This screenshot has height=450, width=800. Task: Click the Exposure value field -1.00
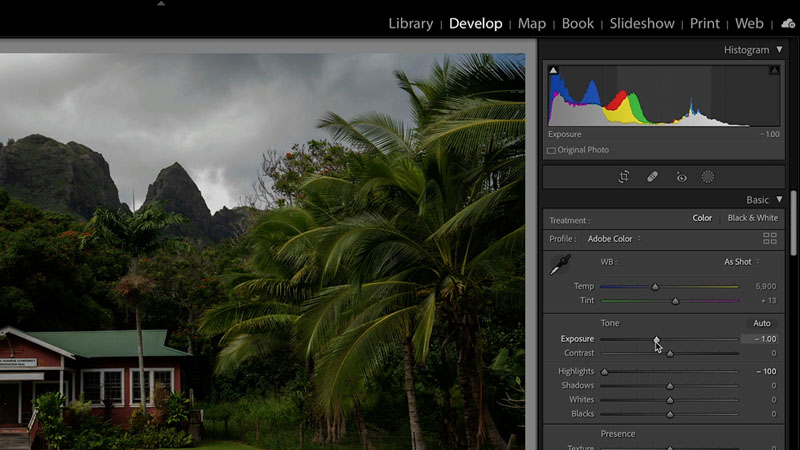pyautogui.click(x=759, y=339)
